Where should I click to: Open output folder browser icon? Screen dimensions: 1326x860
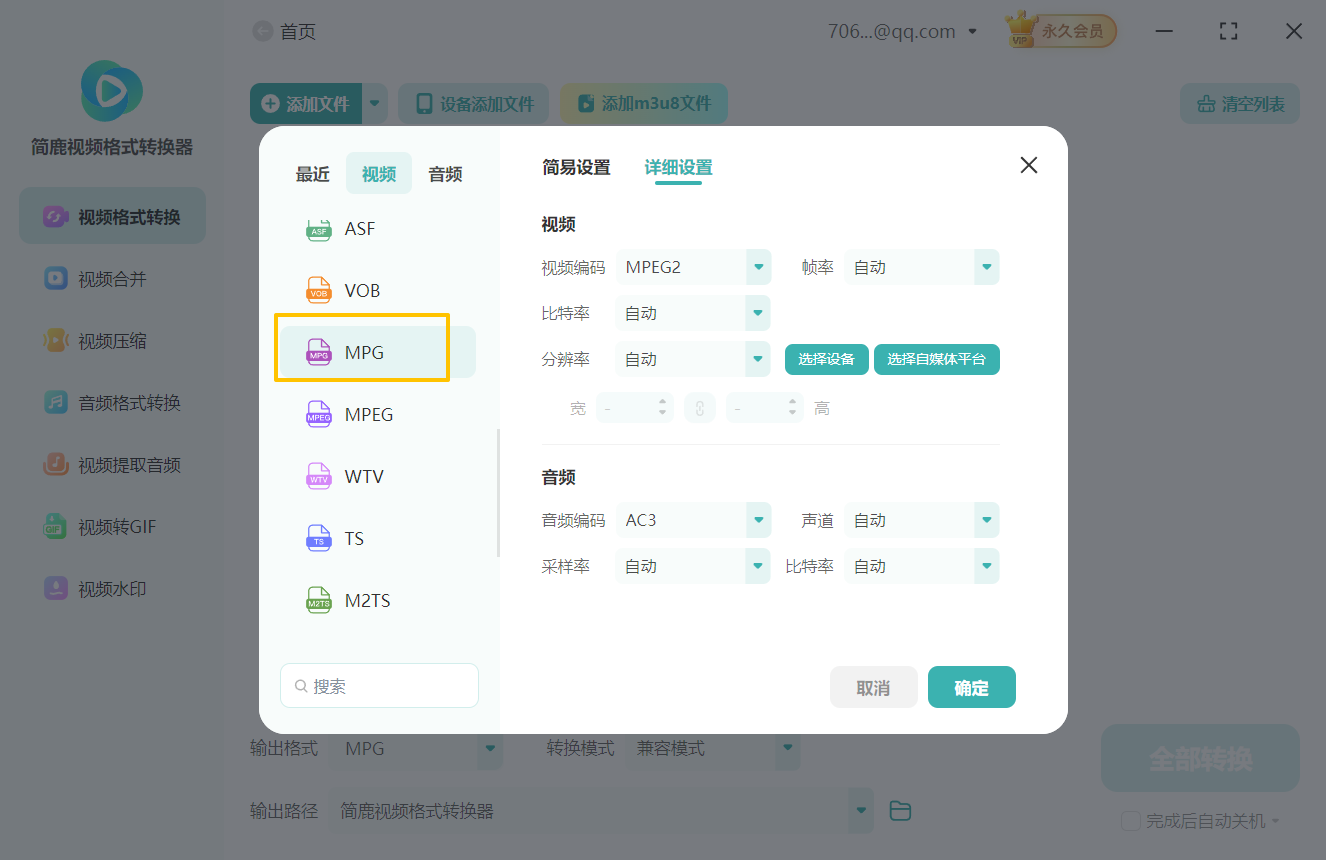(x=899, y=811)
